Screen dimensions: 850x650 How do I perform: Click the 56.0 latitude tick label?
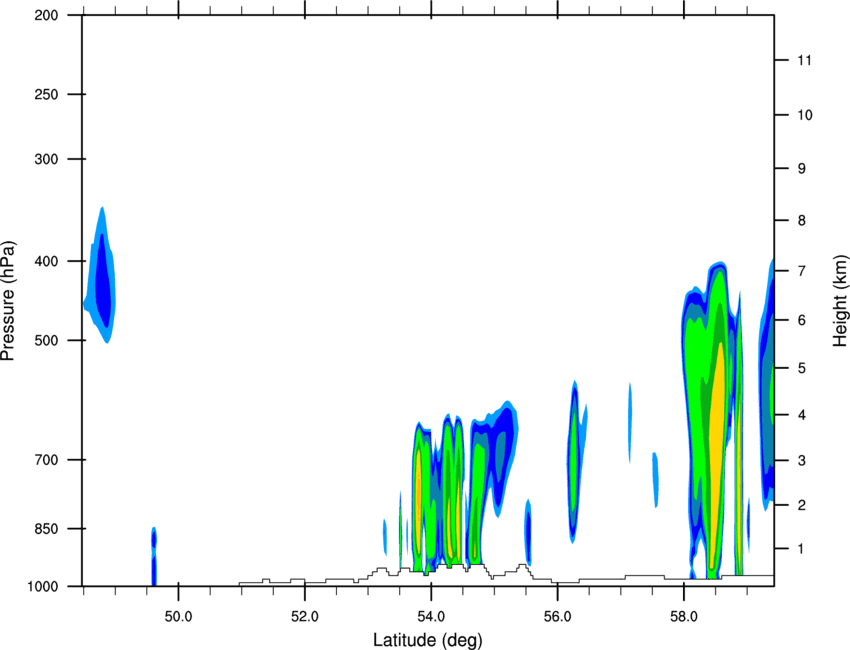pyautogui.click(x=558, y=617)
